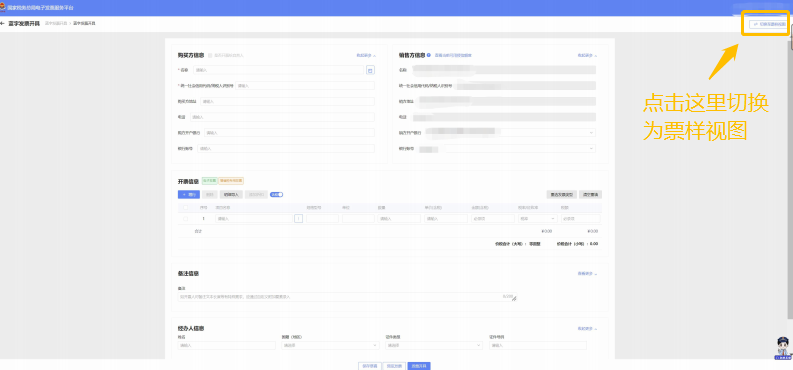Screen dimensions: 793x370
Task: Focus the 税额 input in row 1
Action: [x=581, y=218]
